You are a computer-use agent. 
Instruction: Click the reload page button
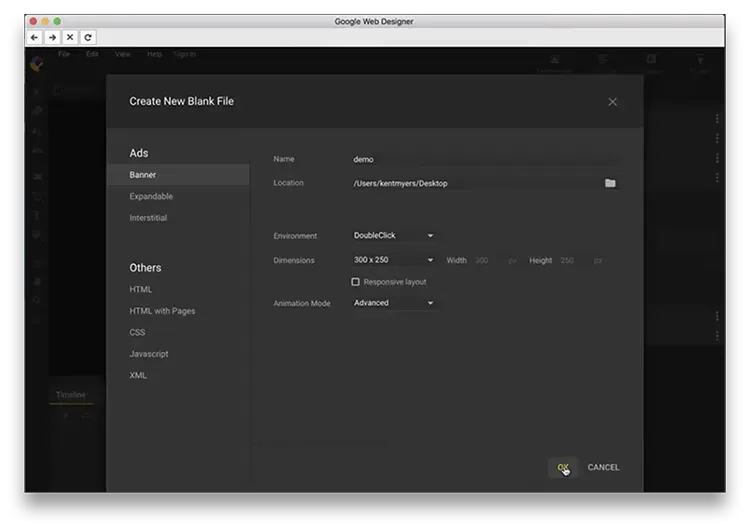click(88, 37)
